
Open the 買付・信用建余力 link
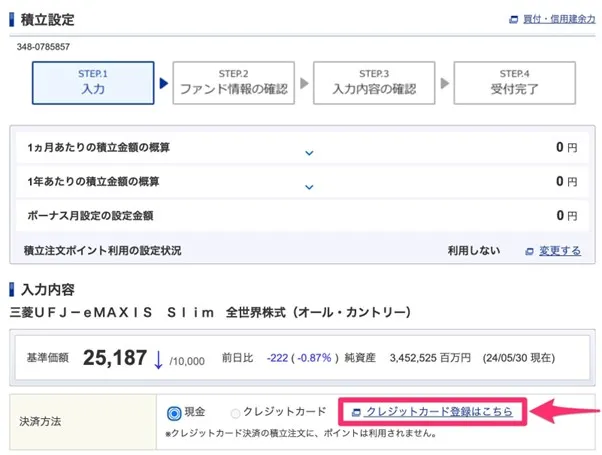click(559, 19)
